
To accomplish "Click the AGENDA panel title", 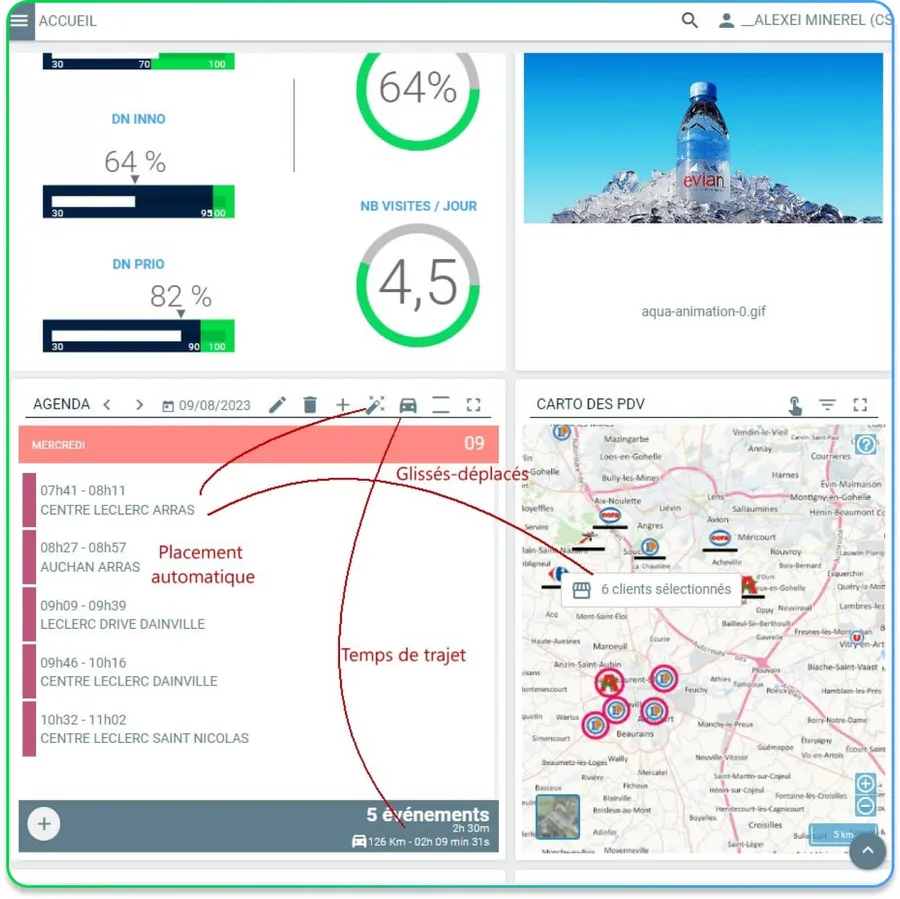I will pos(61,404).
